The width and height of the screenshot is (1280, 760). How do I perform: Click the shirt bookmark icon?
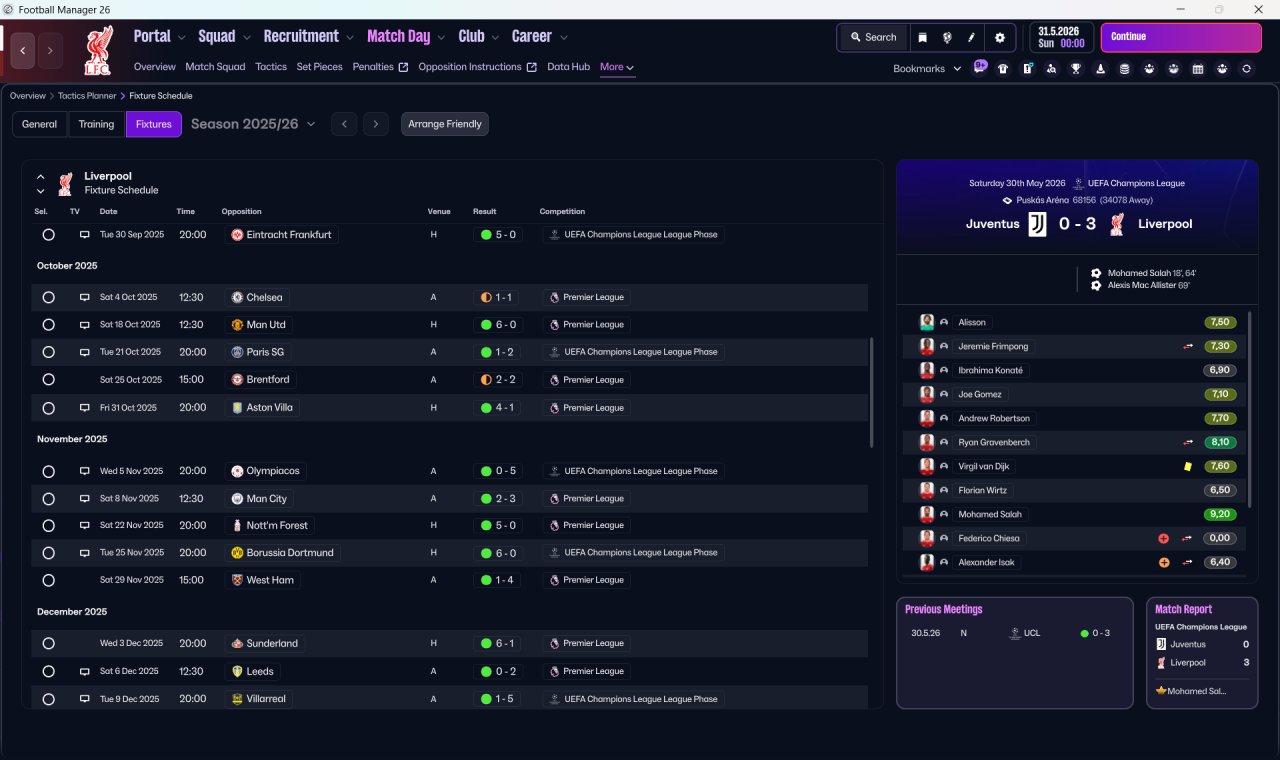point(1003,69)
